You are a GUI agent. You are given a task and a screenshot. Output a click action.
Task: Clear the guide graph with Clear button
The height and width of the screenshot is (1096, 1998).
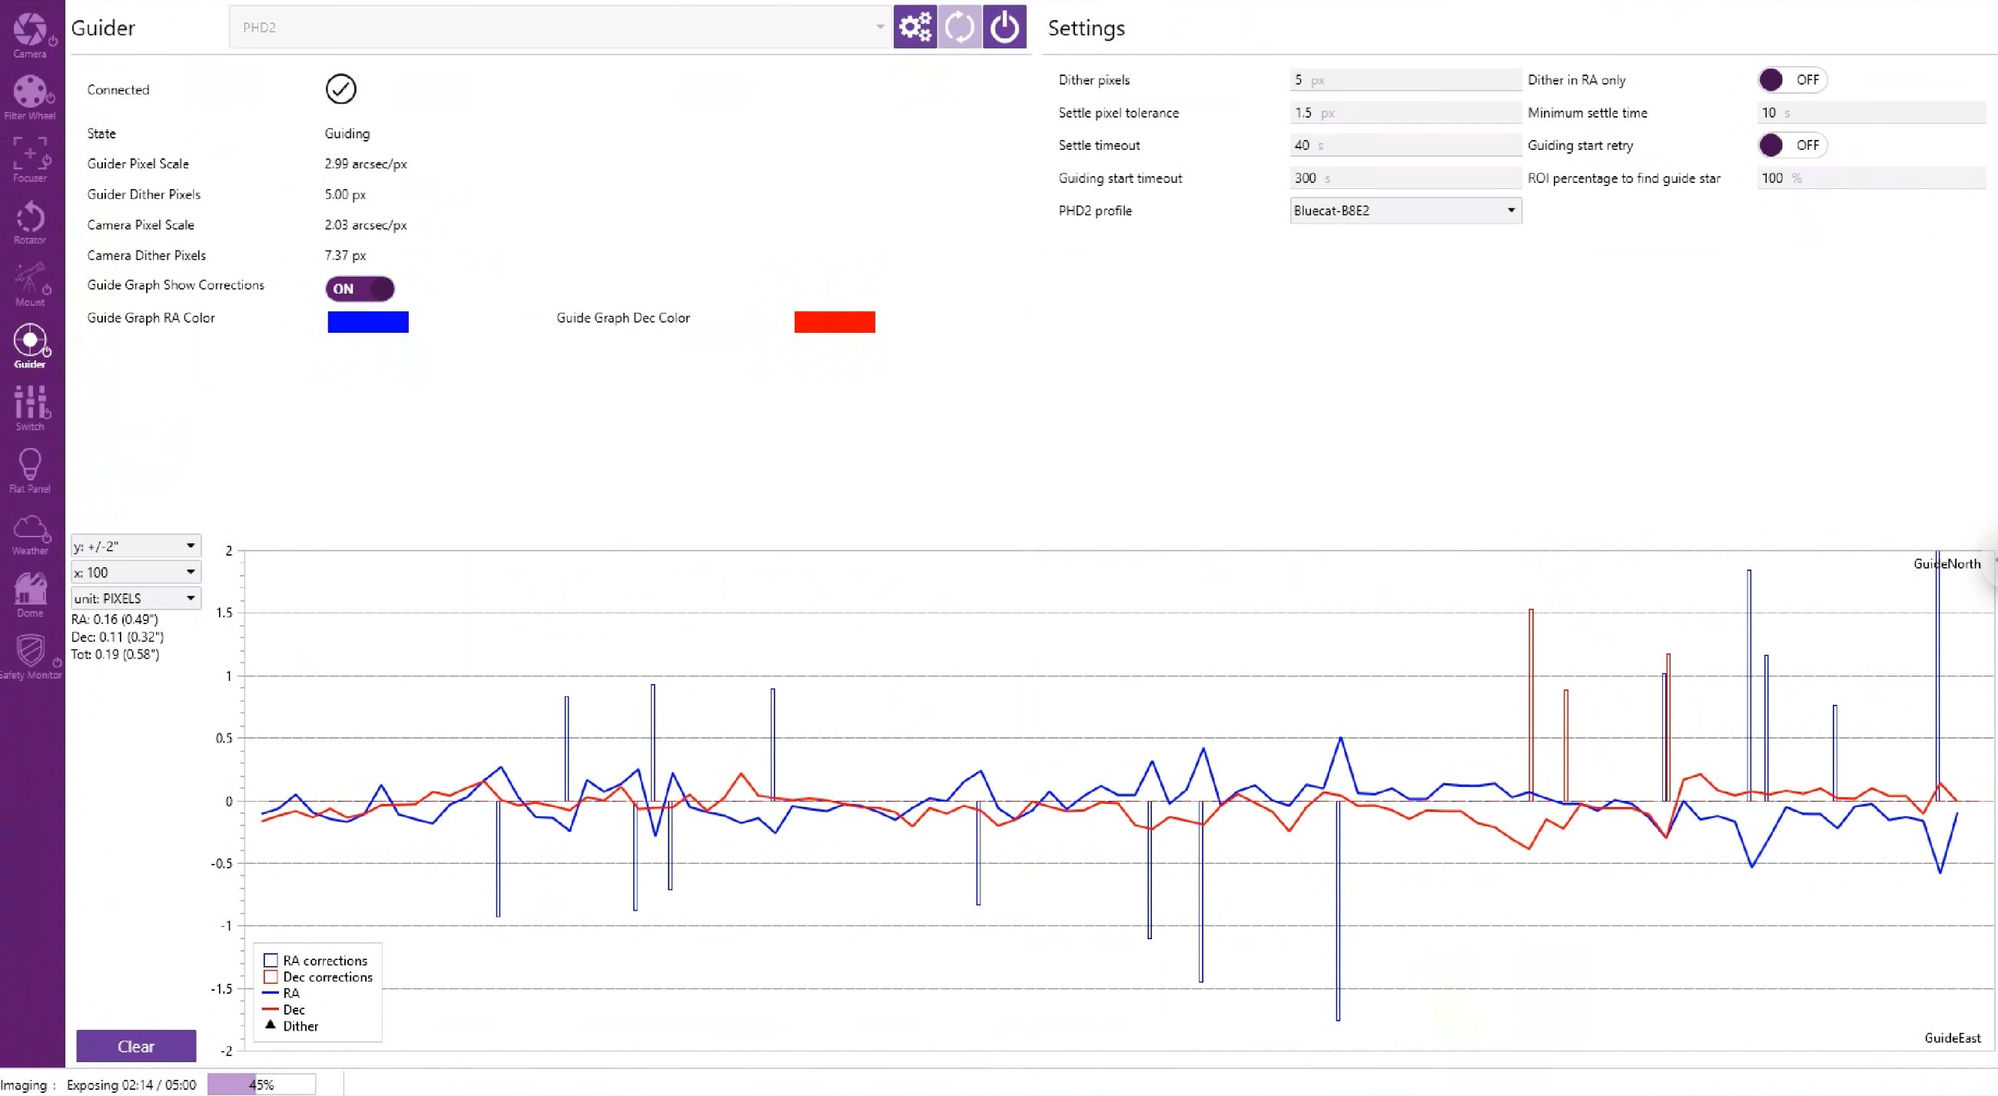[x=136, y=1046]
